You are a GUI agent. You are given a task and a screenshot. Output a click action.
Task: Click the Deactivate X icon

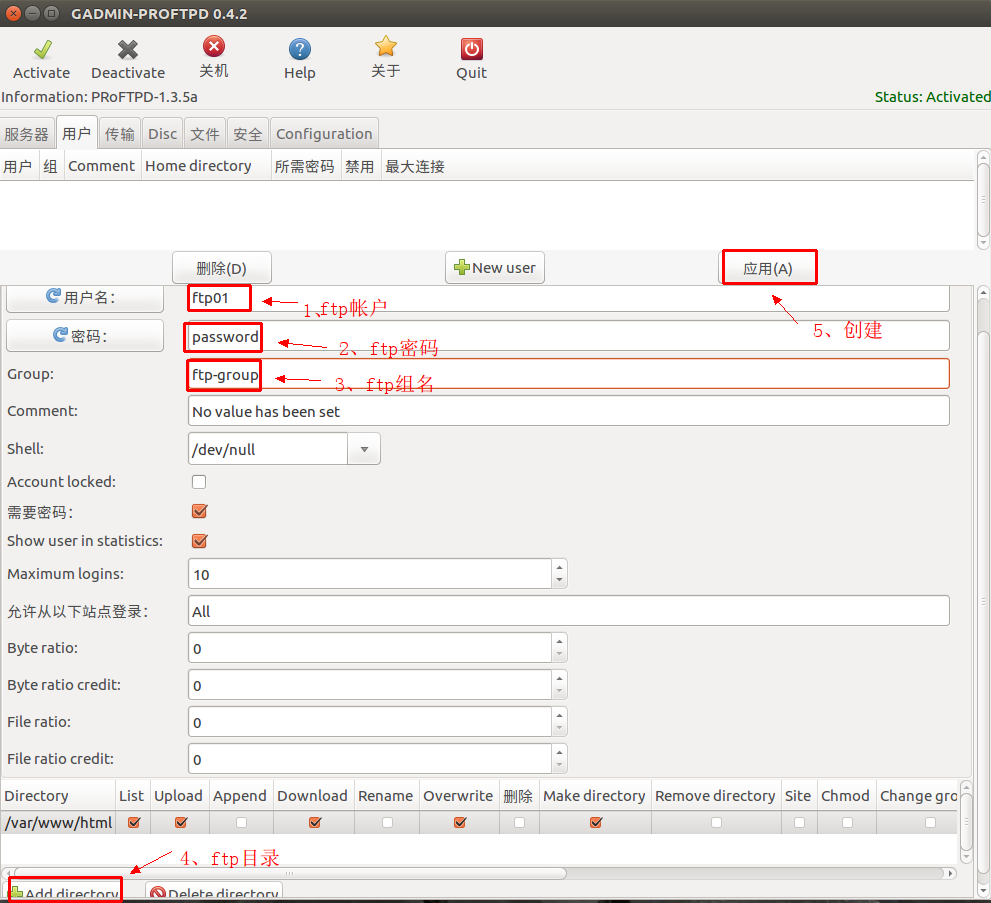(x=128, y=50)
